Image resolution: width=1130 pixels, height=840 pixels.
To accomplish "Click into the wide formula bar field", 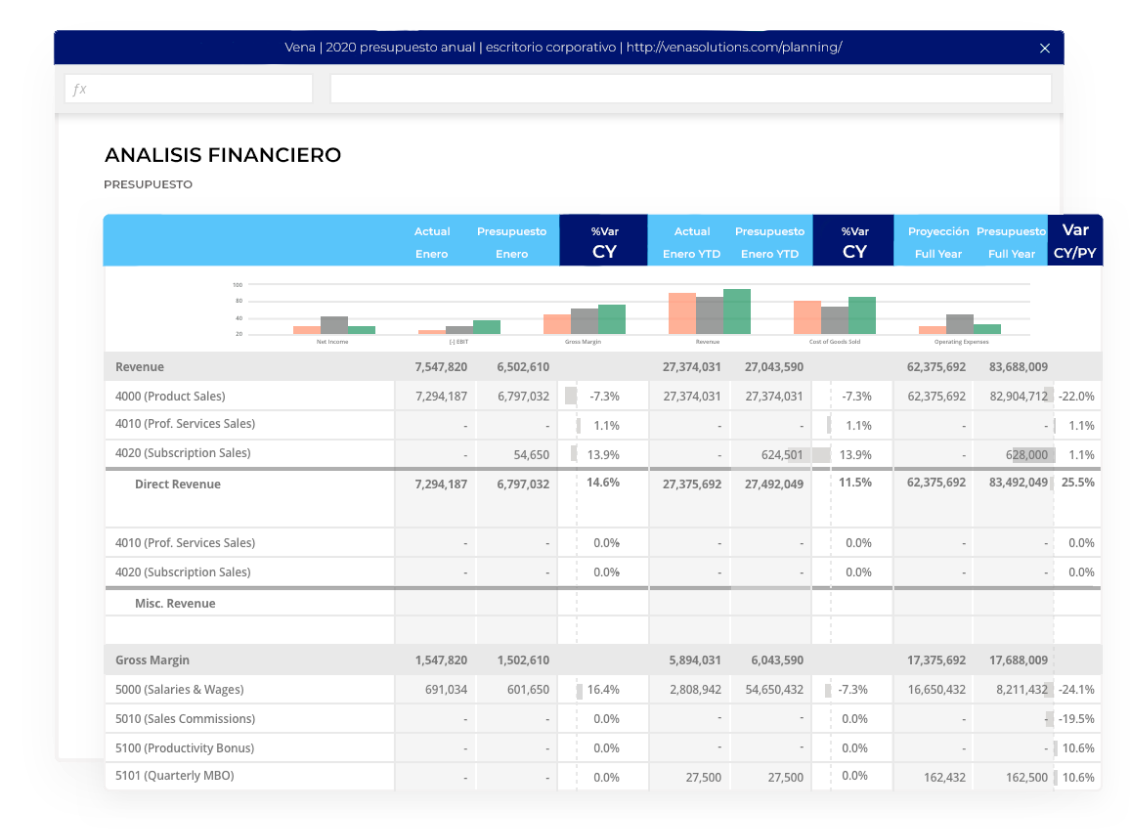I will [x=690, y=89].
